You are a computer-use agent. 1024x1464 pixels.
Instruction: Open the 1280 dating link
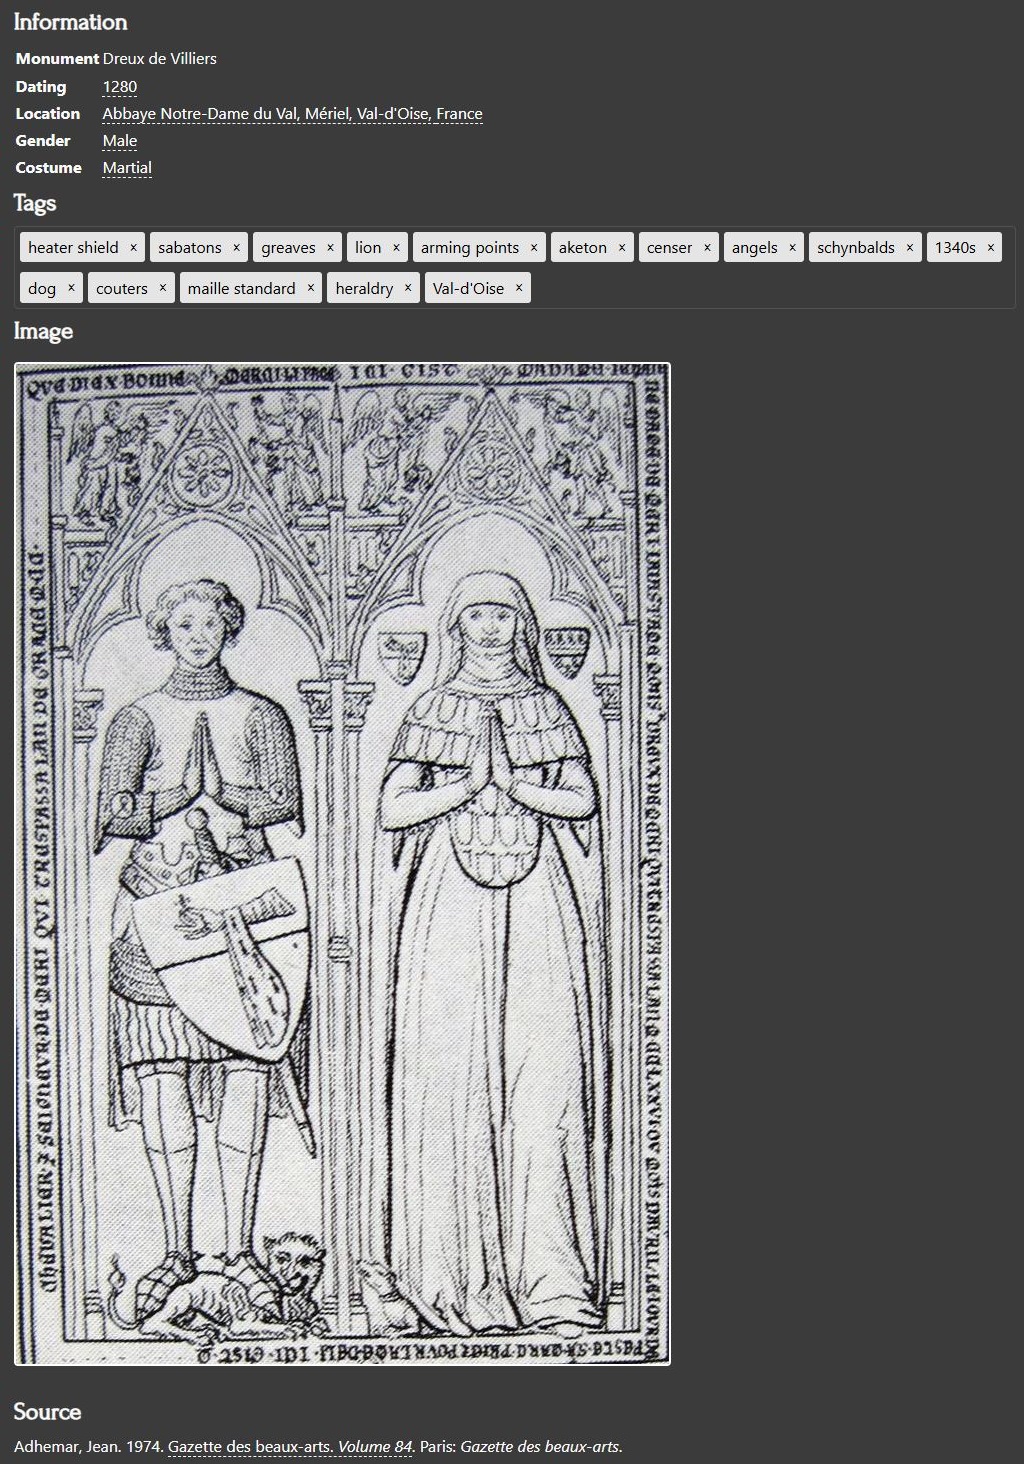tap(120, 87)
